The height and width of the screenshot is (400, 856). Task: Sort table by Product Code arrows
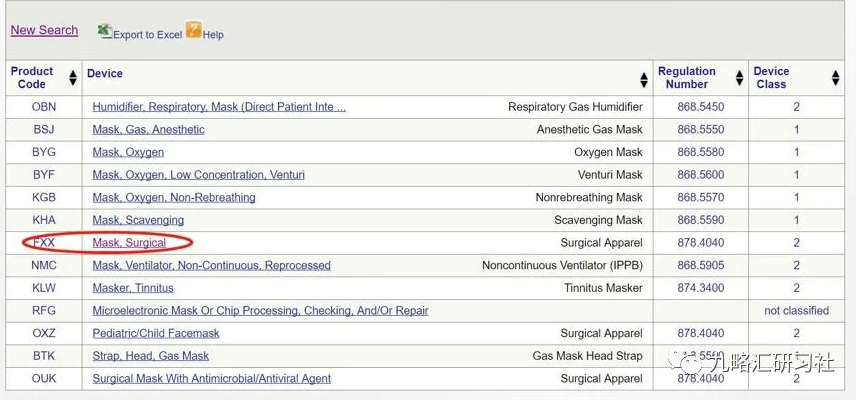[x=73, y=78]
